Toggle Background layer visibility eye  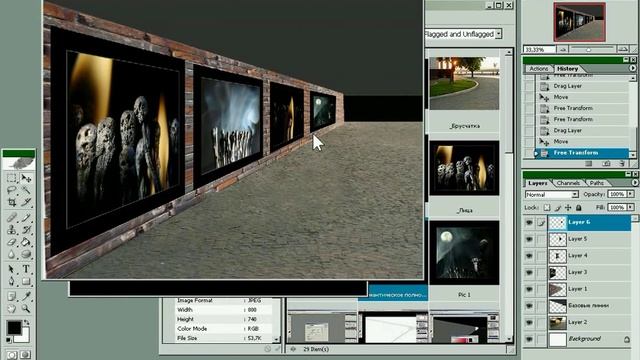tap(529, 339)
